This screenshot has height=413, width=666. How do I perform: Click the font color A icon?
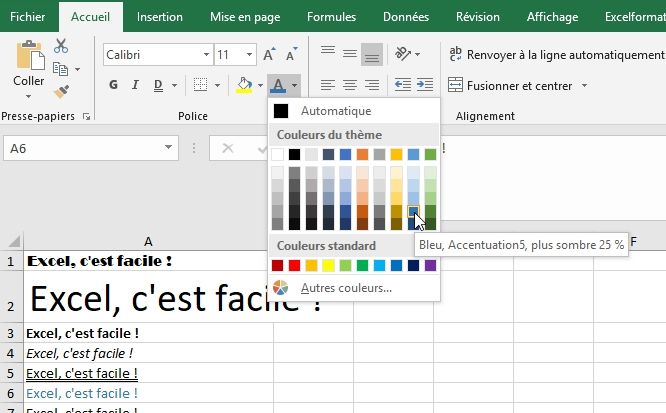coord(278,85)
